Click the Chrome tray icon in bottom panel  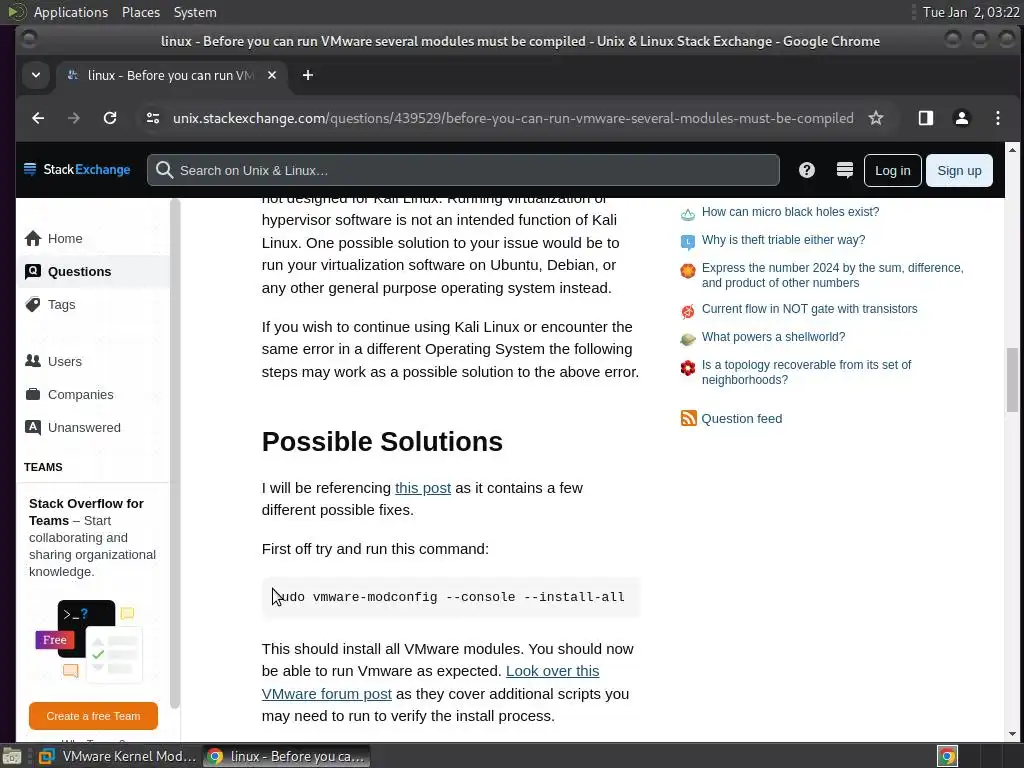click(947, 756)
